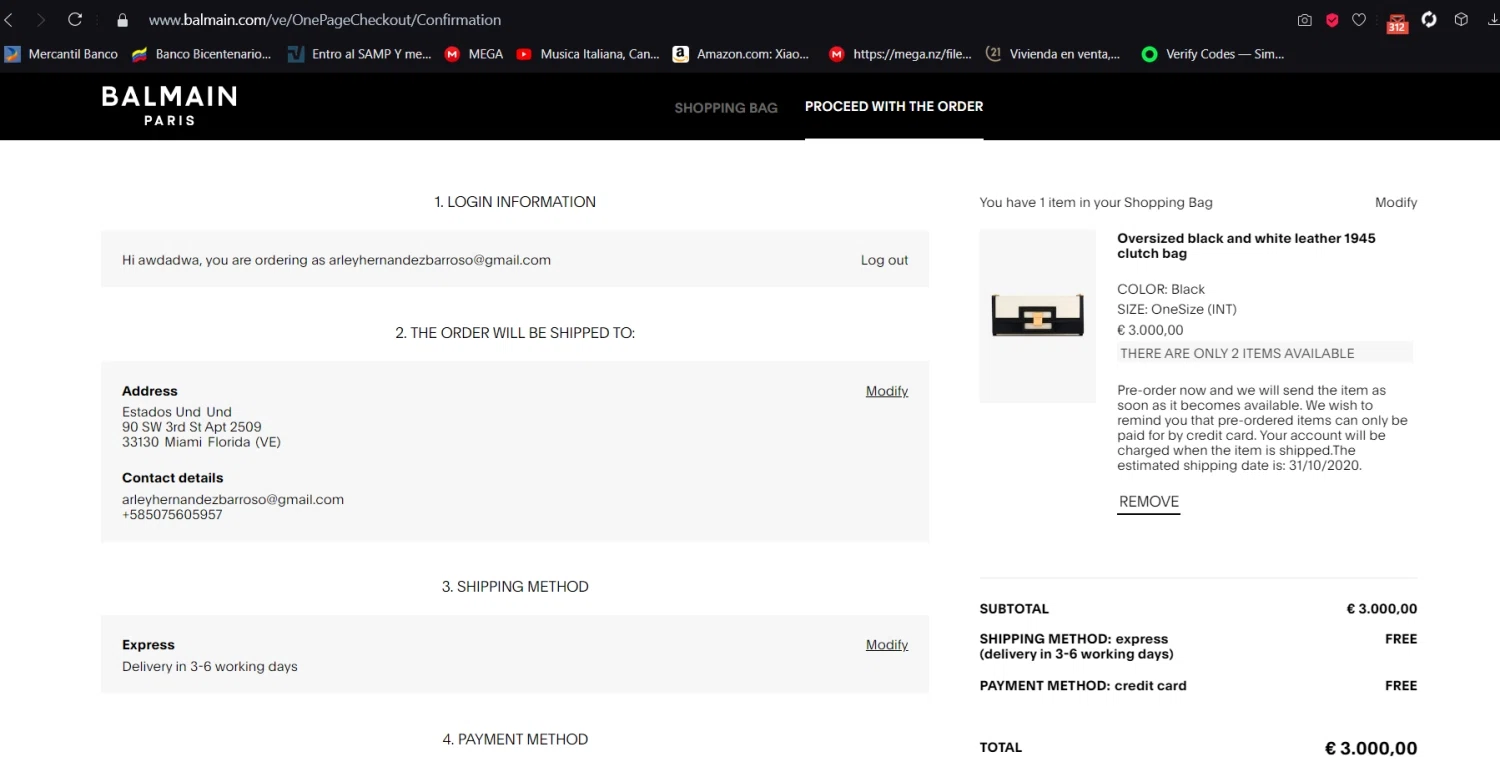
Task: Reload the page with the refresh icon
Action: click(75, 19)
